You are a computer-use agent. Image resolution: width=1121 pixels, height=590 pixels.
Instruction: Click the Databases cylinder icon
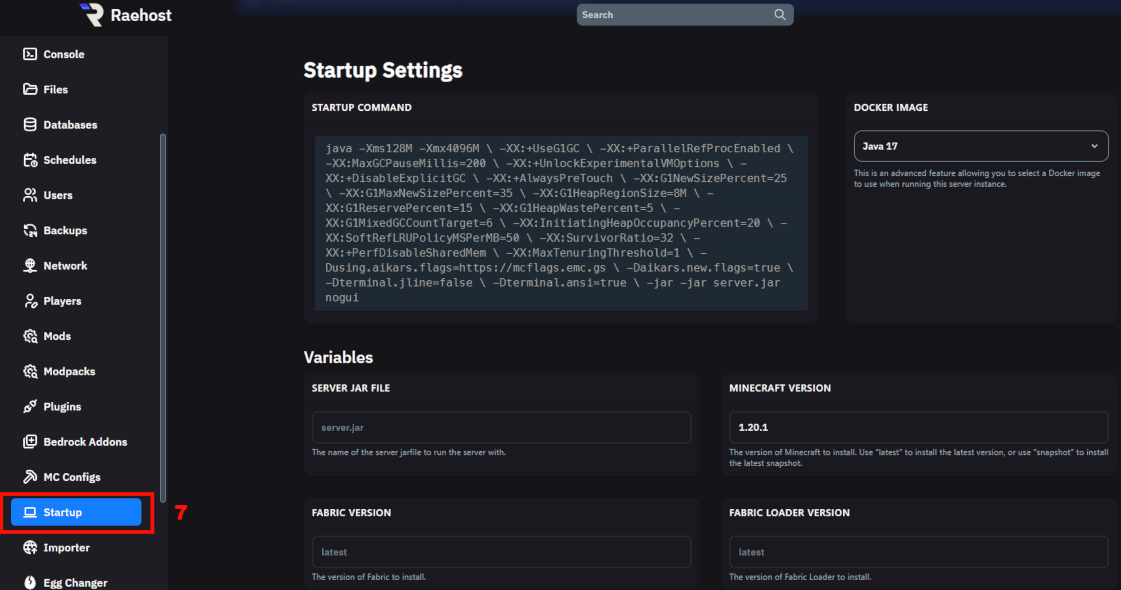coord(30,124)
